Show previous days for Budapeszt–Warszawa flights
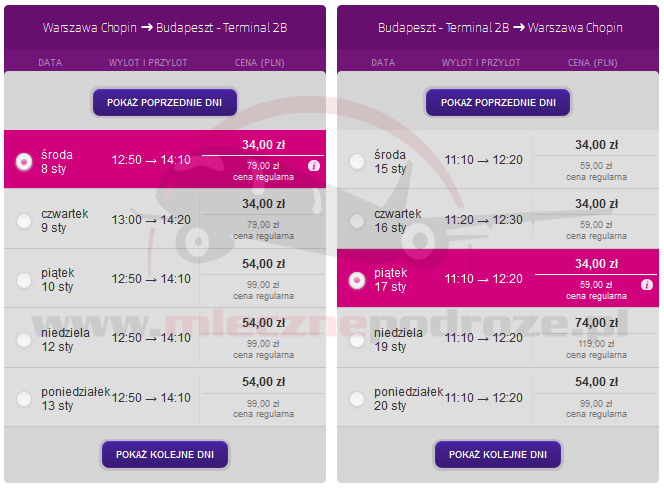 498,102
